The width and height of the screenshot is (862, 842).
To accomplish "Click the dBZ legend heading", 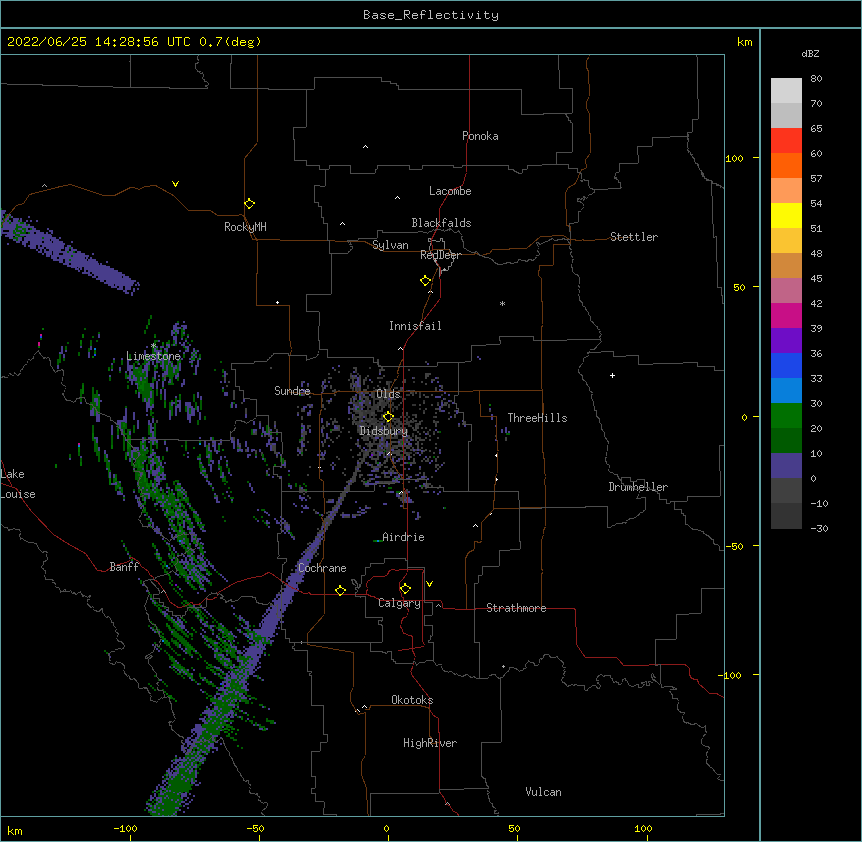I will 810,54.
